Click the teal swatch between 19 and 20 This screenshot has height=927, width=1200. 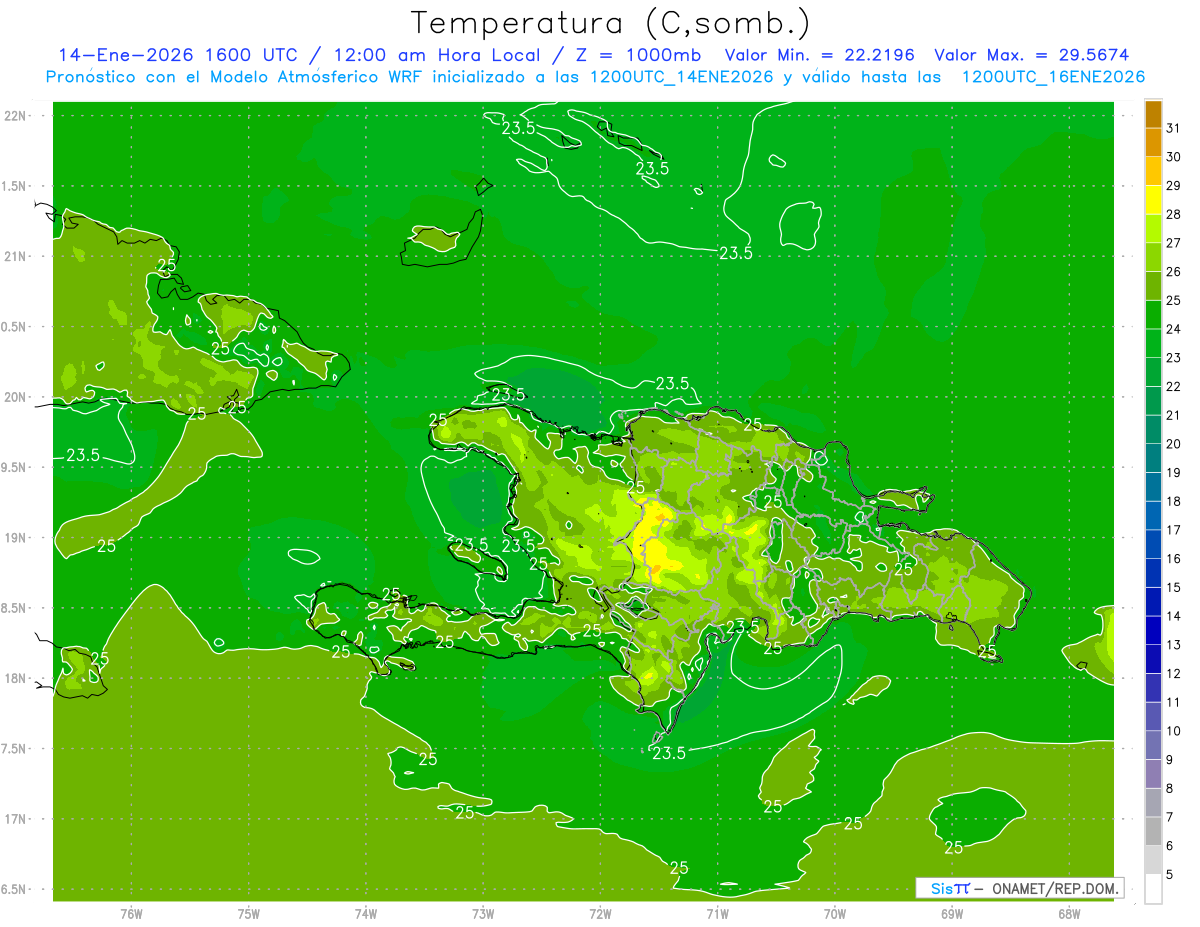point(1153,458)
